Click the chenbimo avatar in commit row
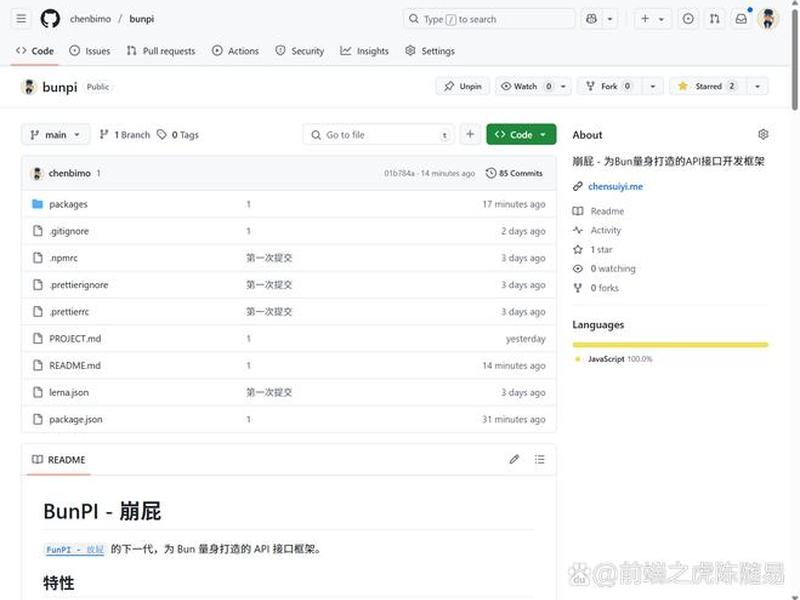The height and width of the screenshot is (600, 800). (37, 173)
